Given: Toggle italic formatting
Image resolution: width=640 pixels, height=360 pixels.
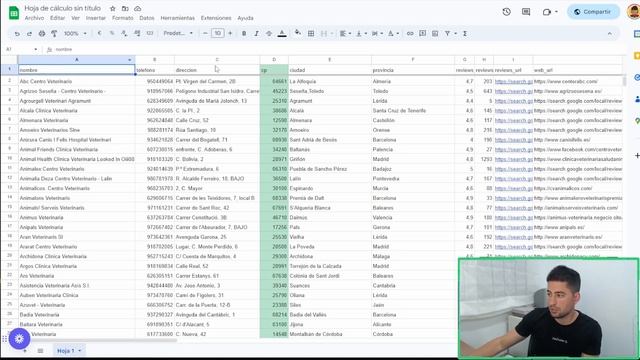Looking at the screenshot, I should [x=256, y=33].
